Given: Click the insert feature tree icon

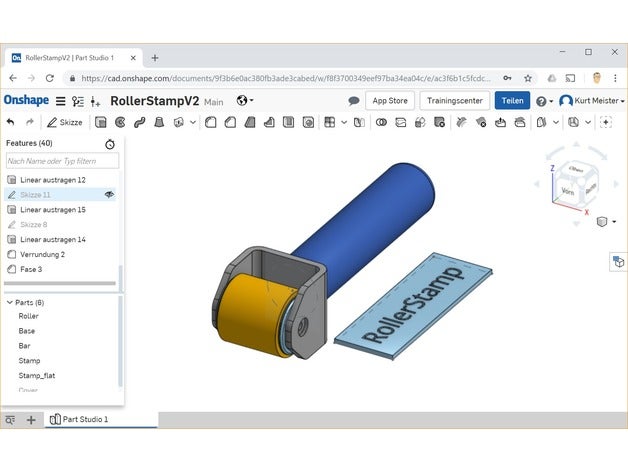Looking at the screenshot, I should tap(95, 101).
